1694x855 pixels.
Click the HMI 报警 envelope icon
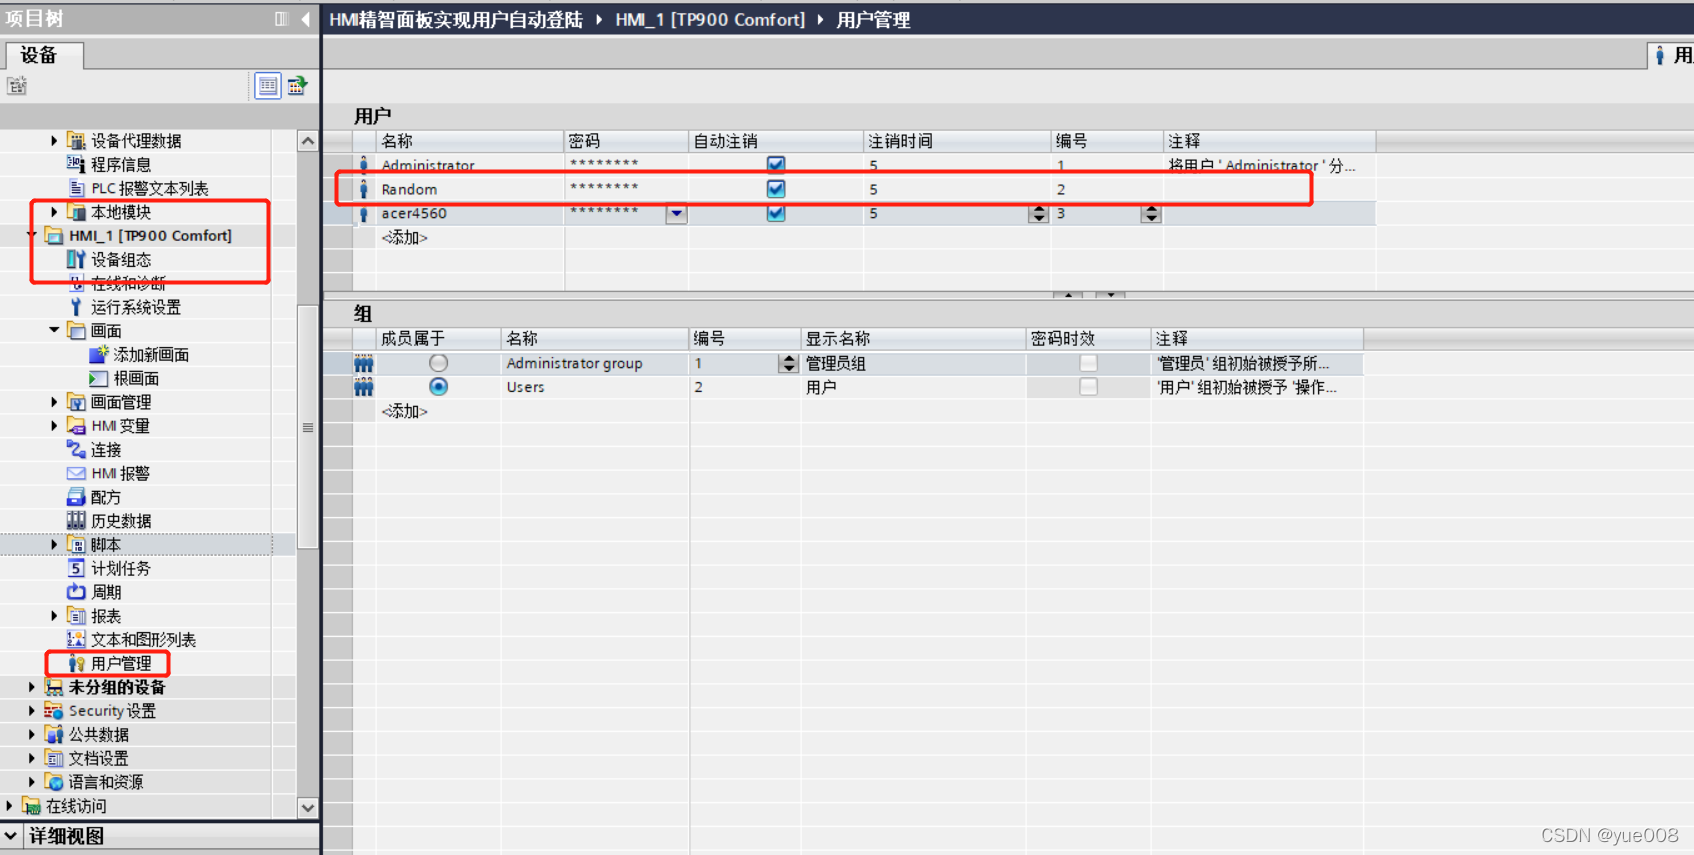pyautogui.click(x=76, y=473)
